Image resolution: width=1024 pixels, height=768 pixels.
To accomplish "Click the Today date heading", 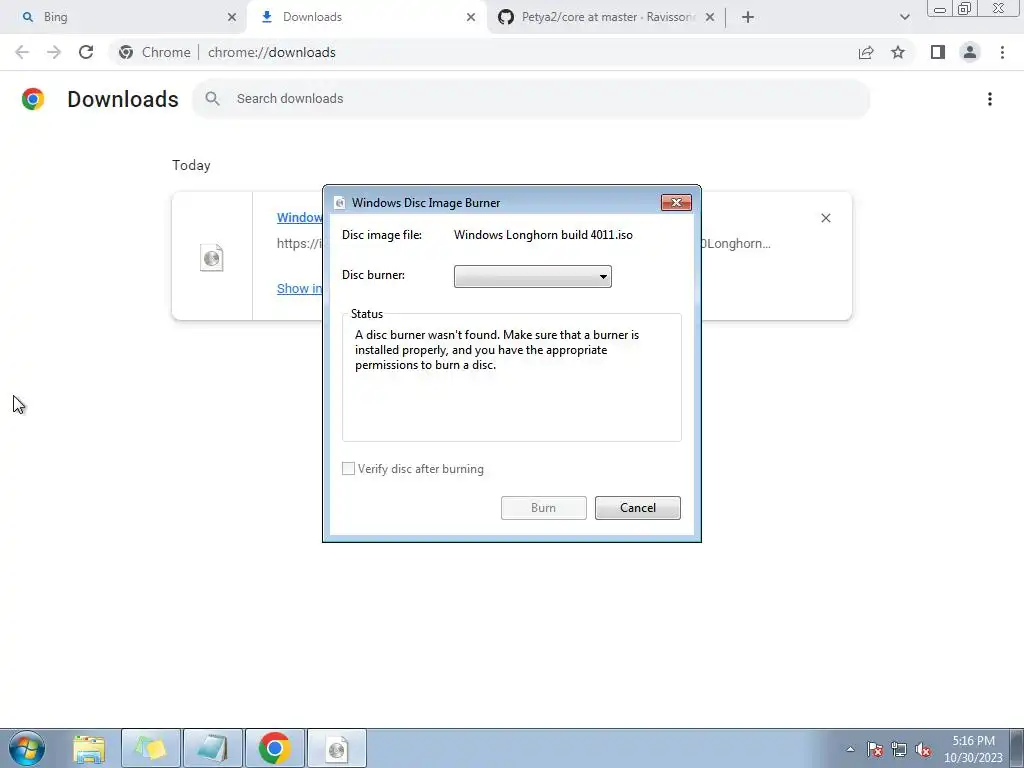I will point(191,165).
